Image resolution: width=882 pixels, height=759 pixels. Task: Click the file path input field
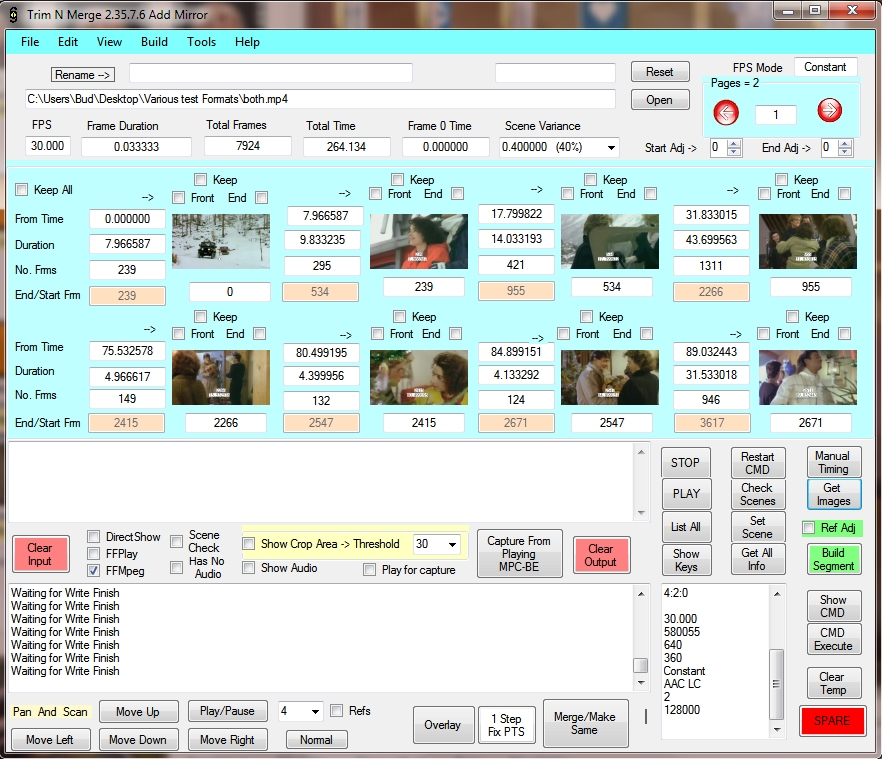coord(320,99)
